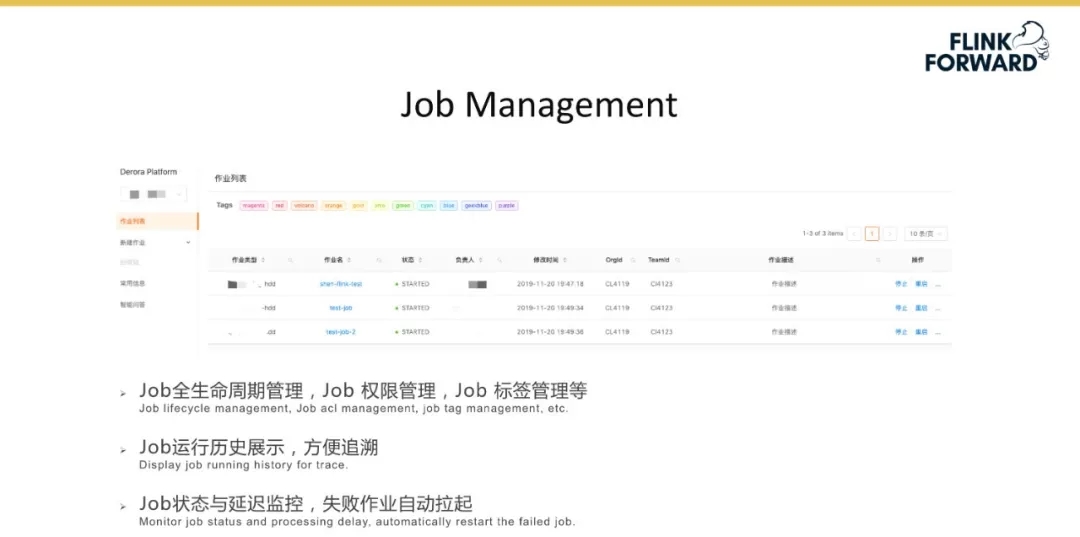The width and height of the screenshot is (1080, 537).
Task: Click the search icon beside OrgId header
Action: click(x=631, y=260)
